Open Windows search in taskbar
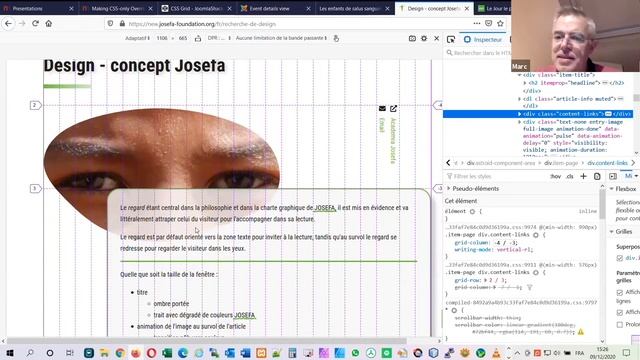 (30, 353)
